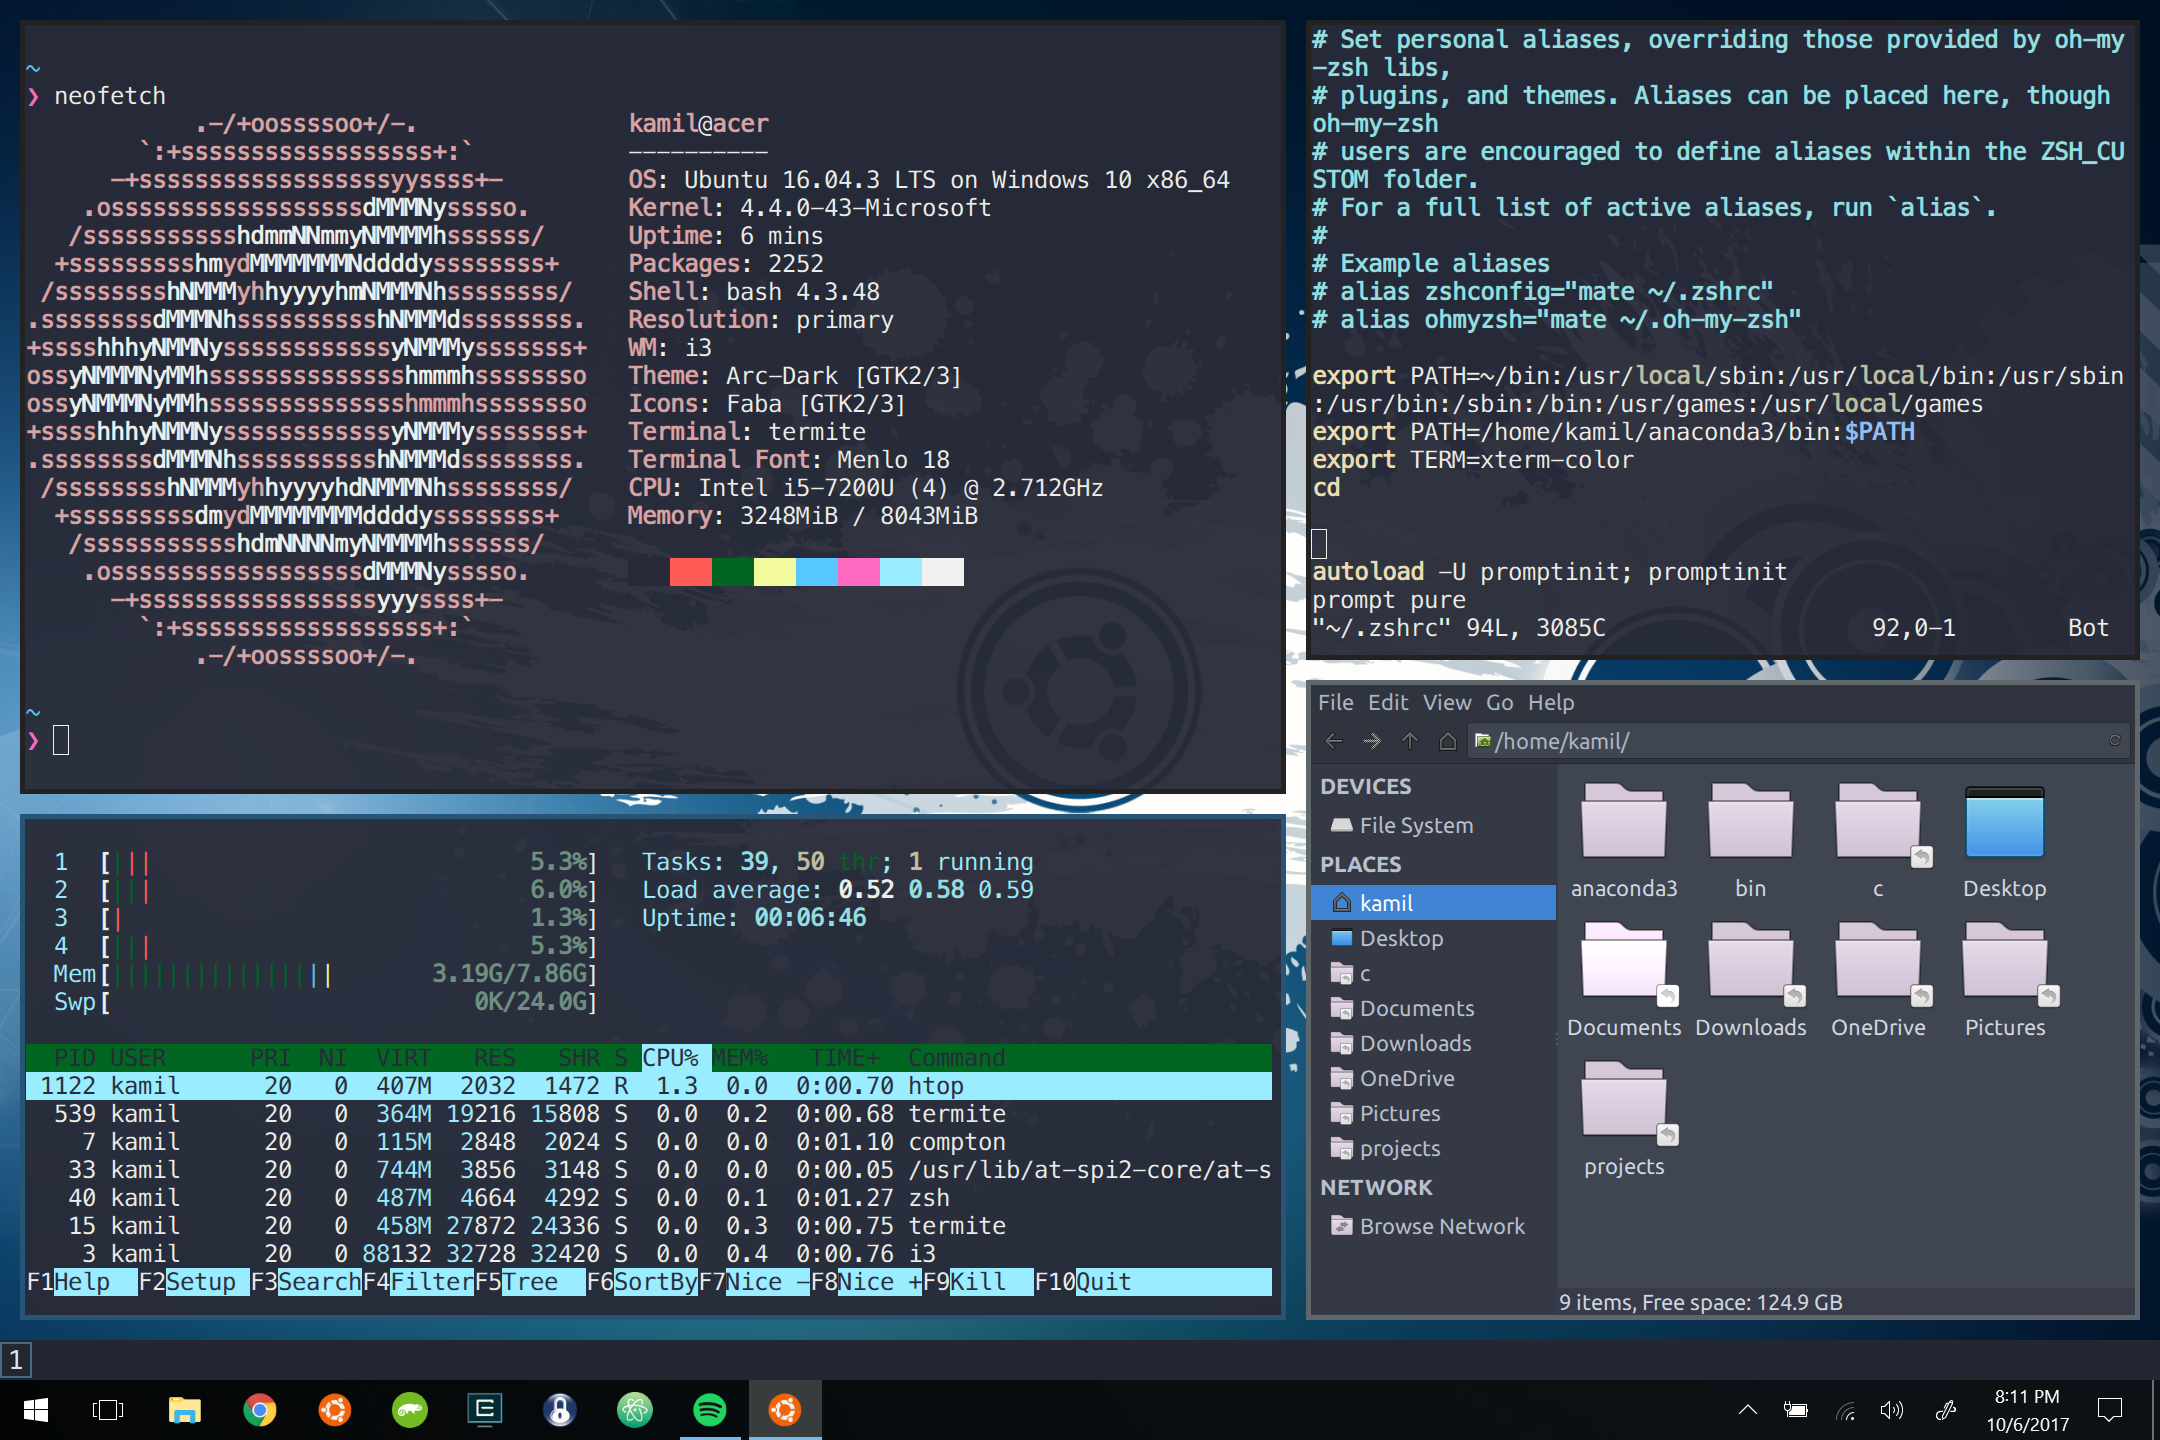Open the OneDrive folder icon in grid
The height and width of the screenshot is (1440, 2160).
[1878, 961]
